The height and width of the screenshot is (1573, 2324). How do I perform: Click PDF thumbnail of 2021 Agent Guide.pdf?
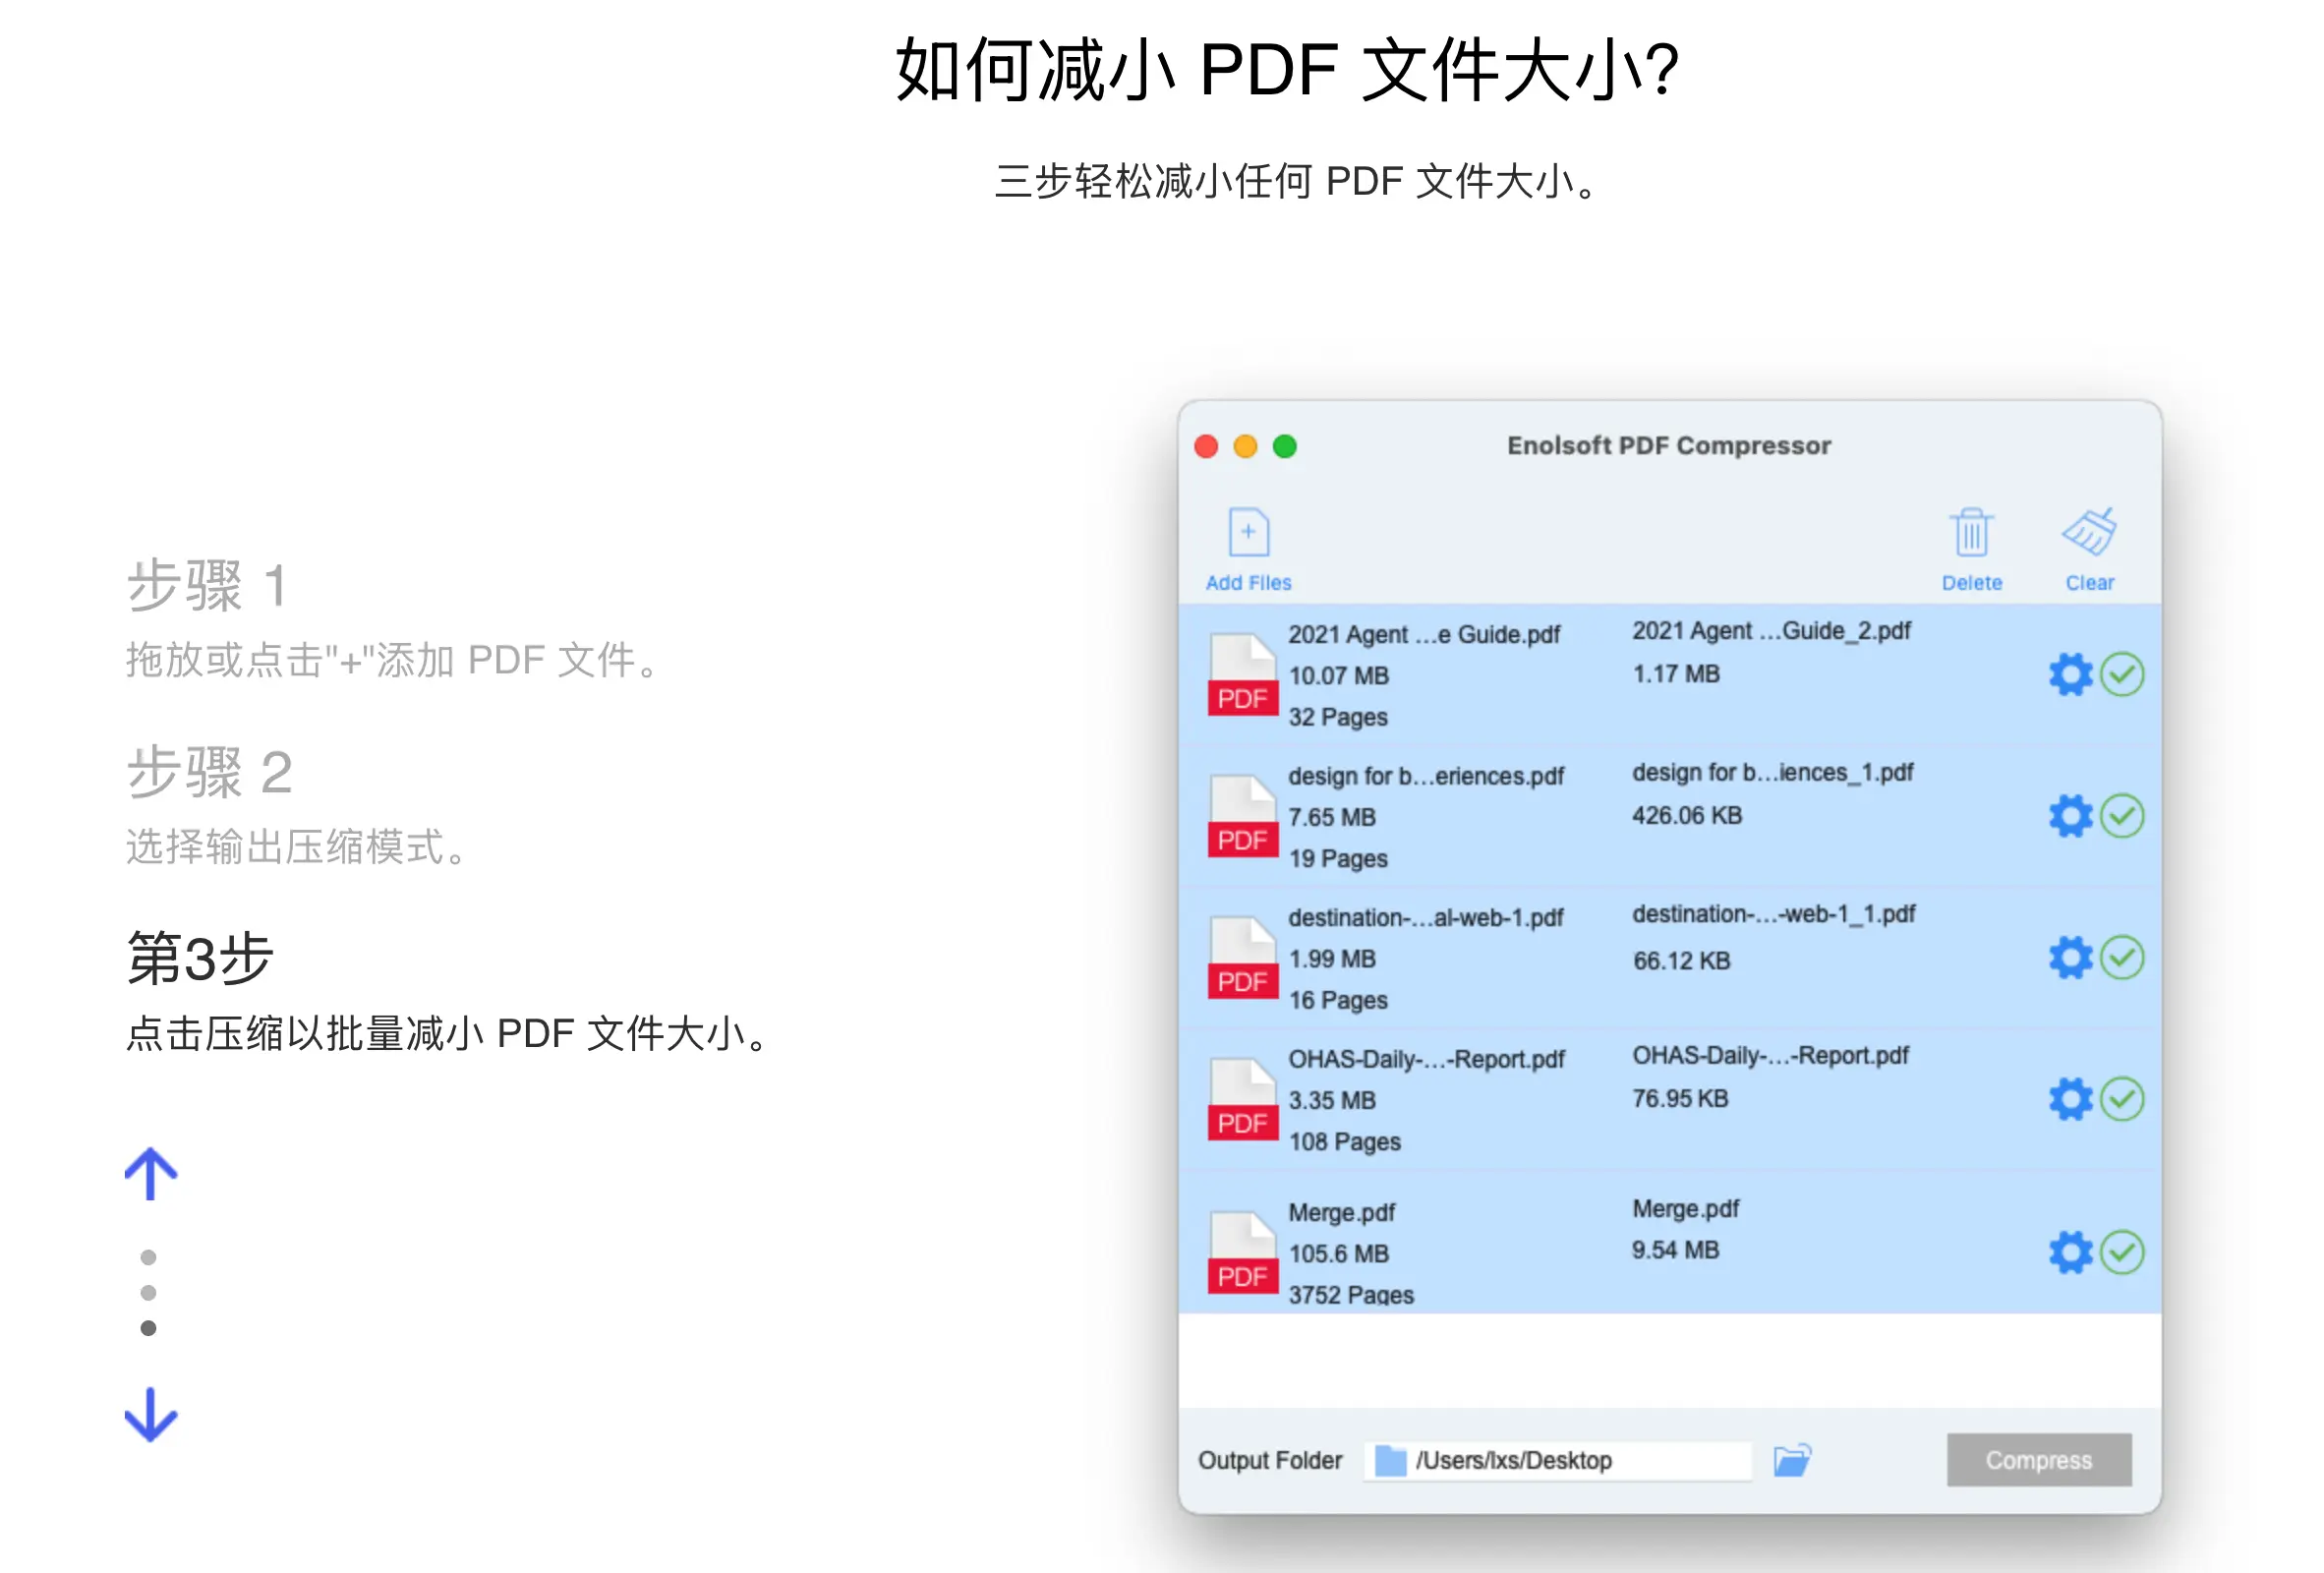tap(1242, 675)
